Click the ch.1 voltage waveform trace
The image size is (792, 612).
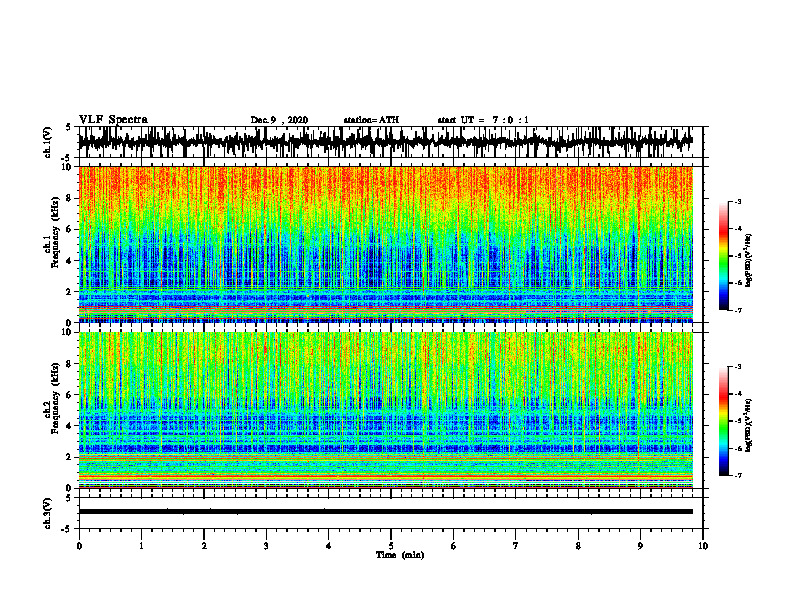click(385, 141)
